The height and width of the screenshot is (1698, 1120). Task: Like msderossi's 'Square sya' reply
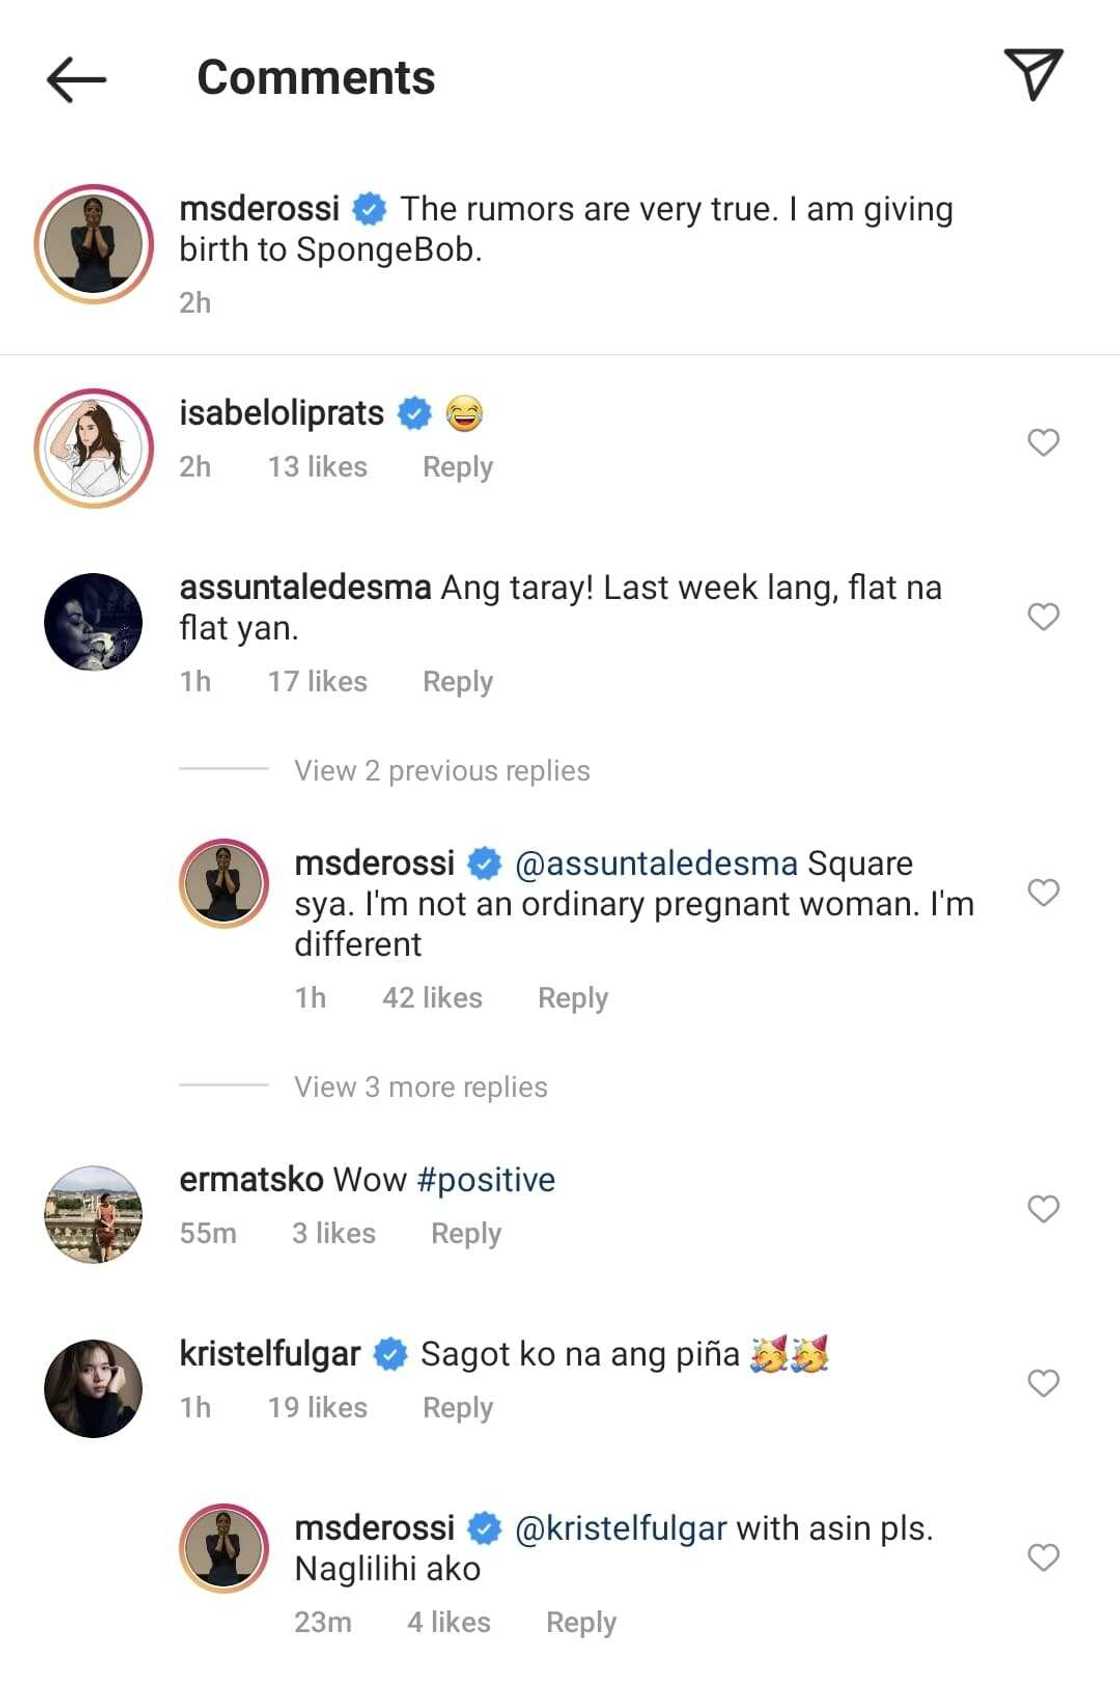point(1043,892)
